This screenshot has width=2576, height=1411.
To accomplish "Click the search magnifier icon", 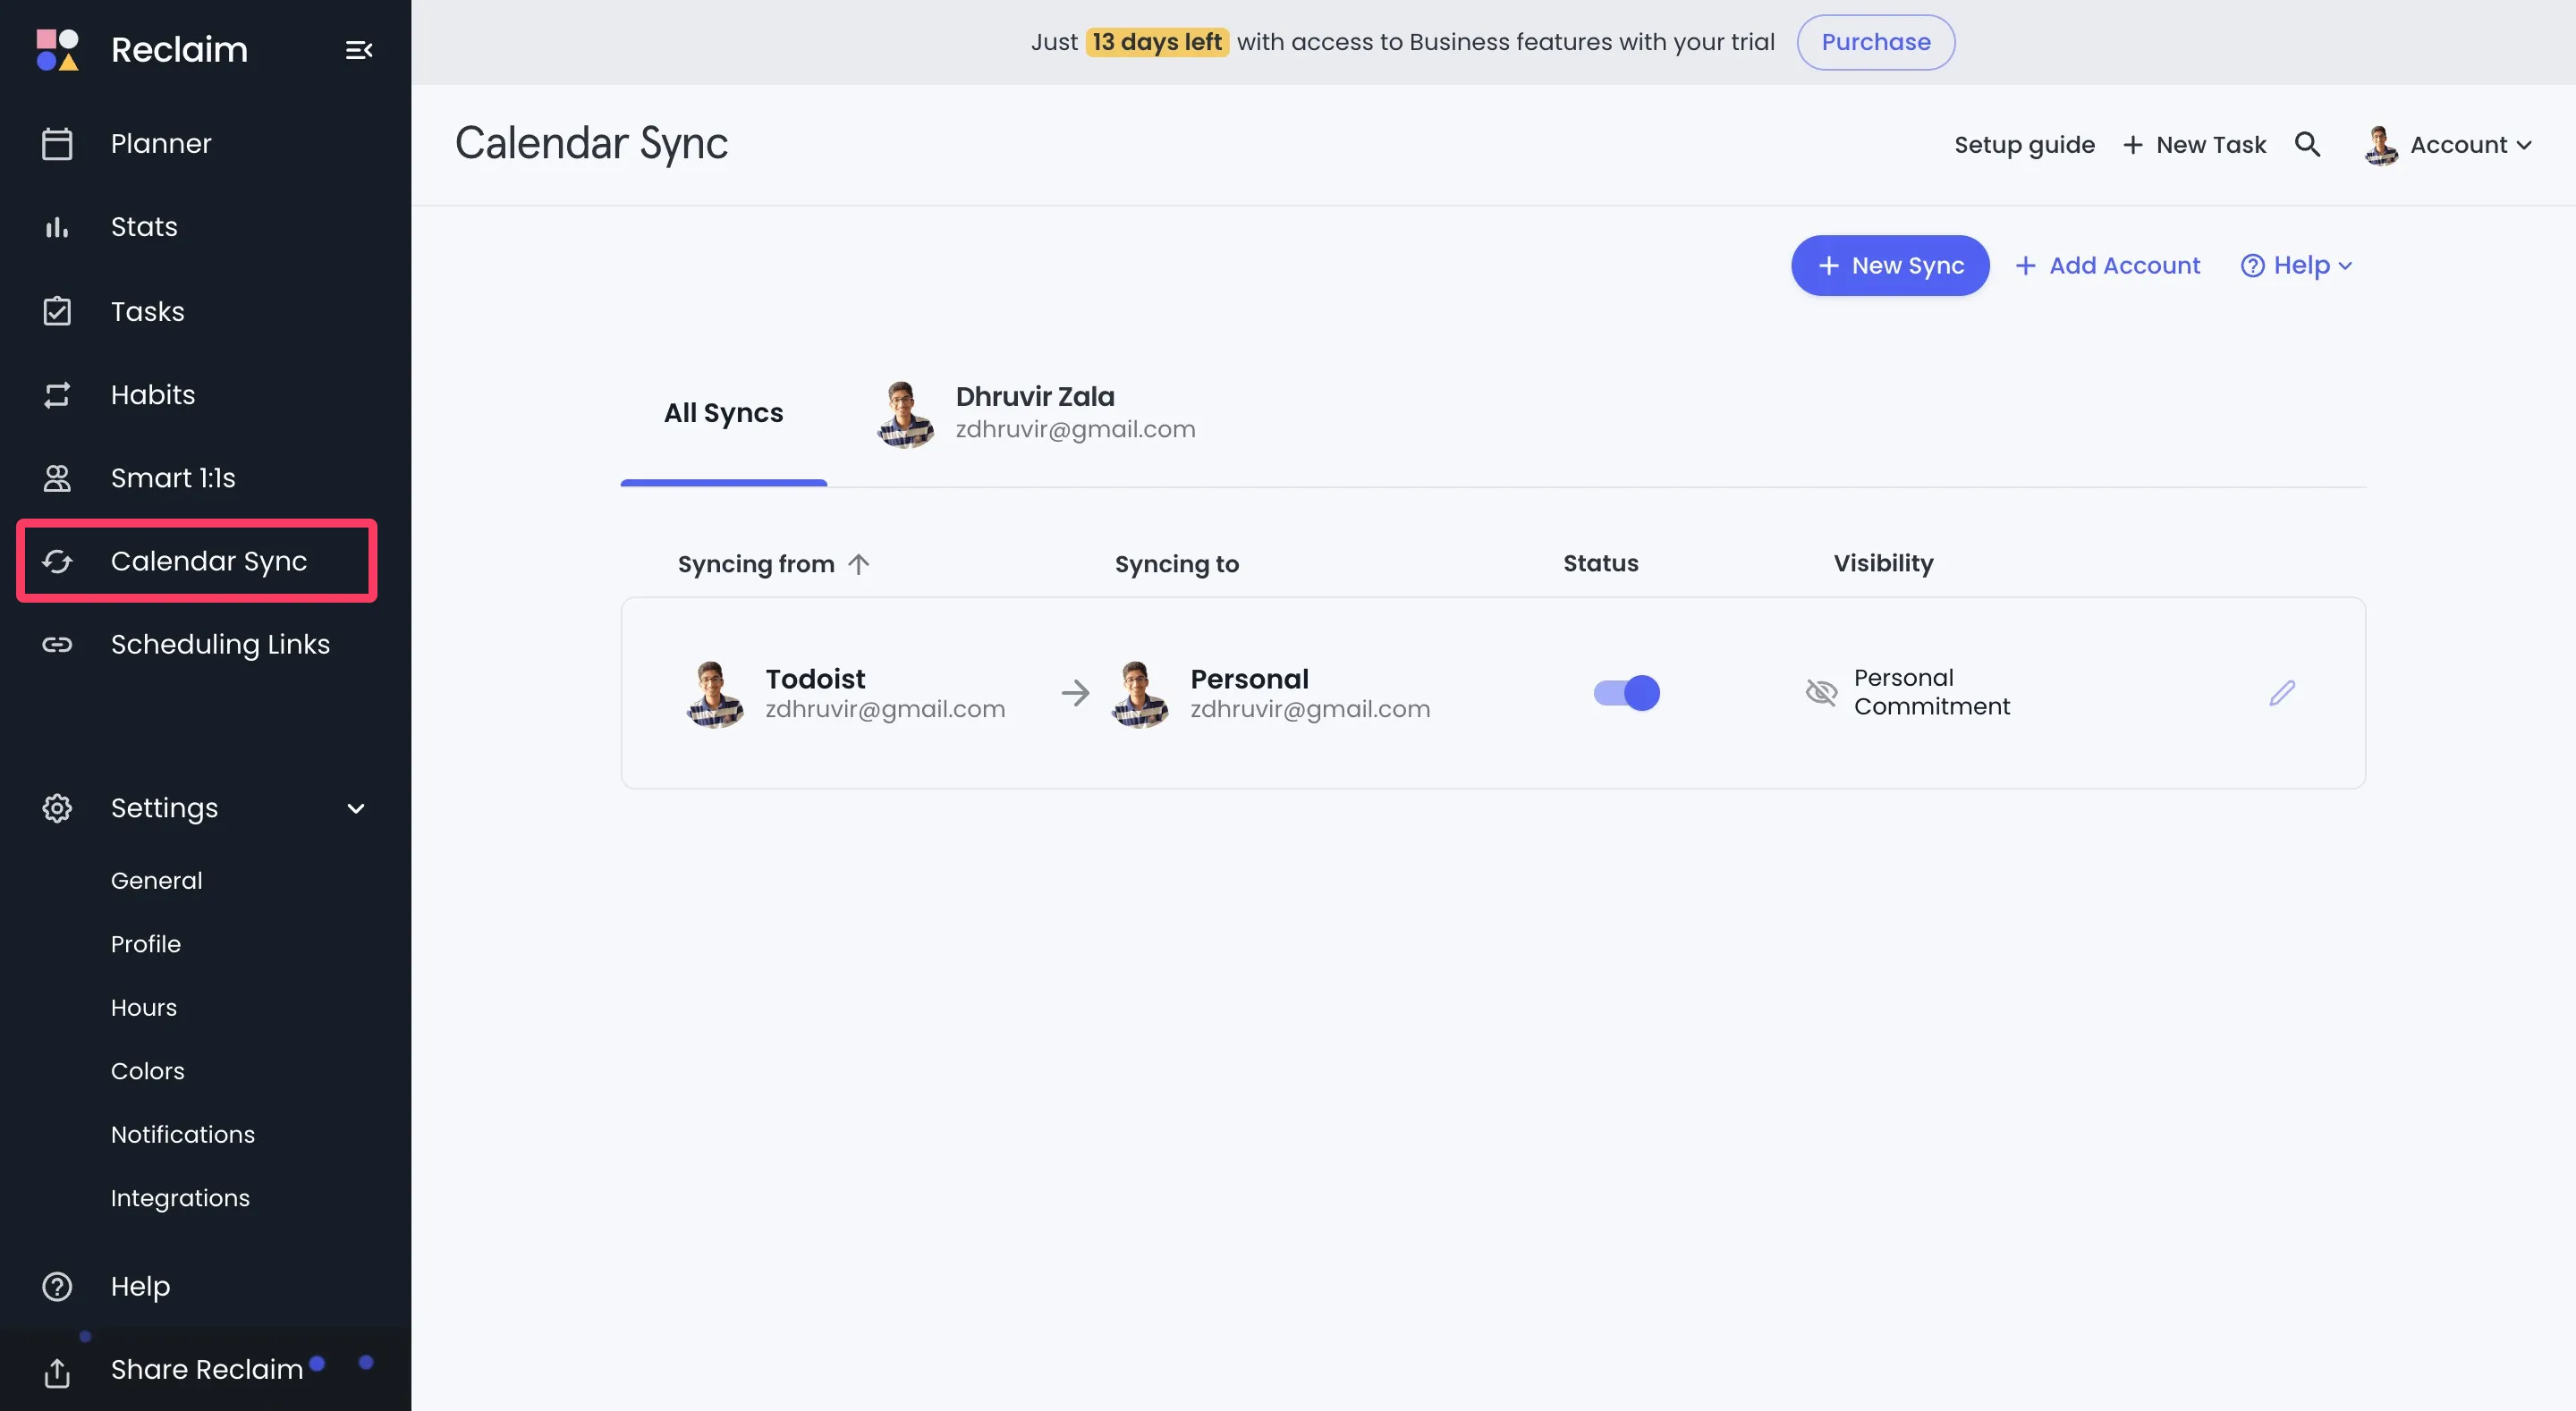I will [x=2307, y=145].
